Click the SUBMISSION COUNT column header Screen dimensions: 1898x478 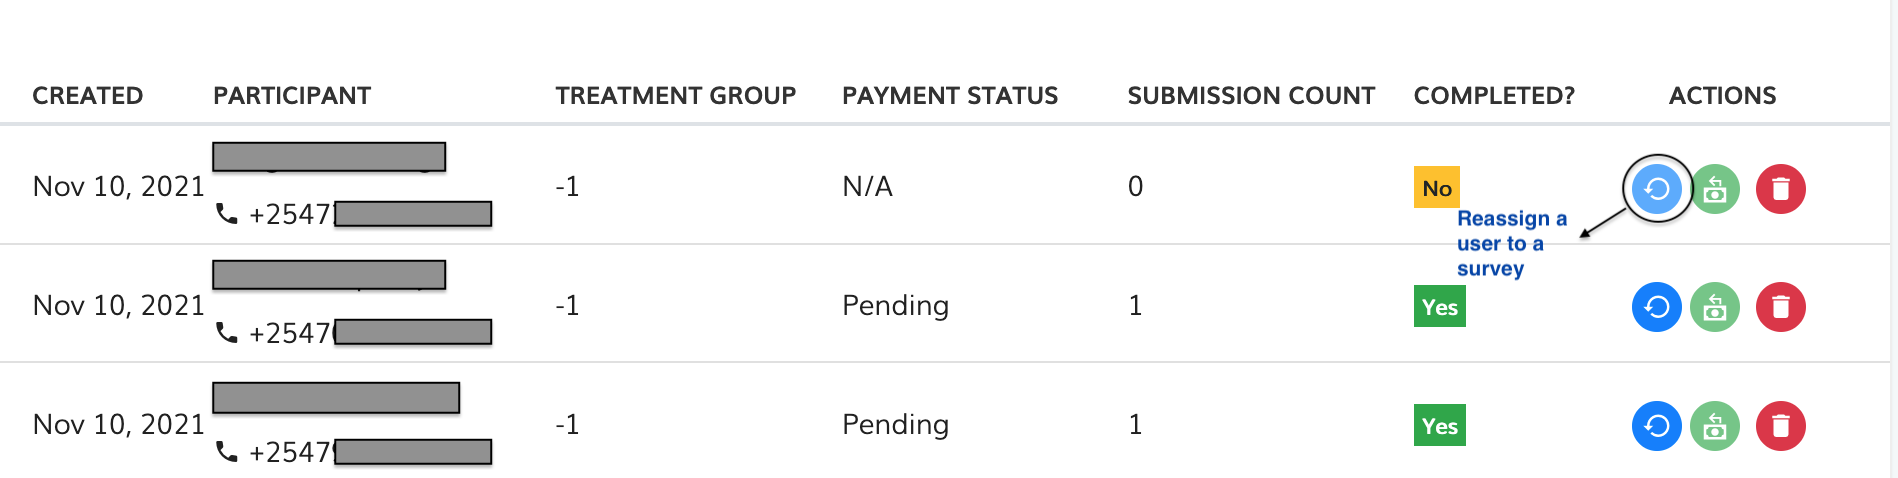pos(1251,96)
